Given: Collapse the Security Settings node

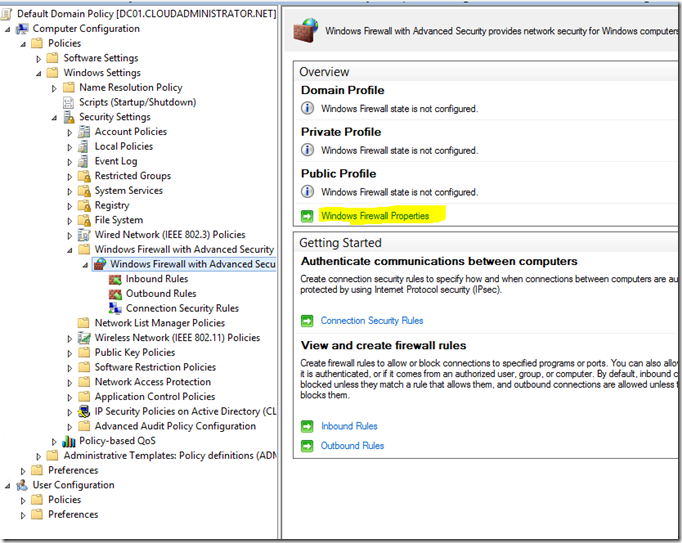Looking at the screenshot, I should [x=55, y=117].
